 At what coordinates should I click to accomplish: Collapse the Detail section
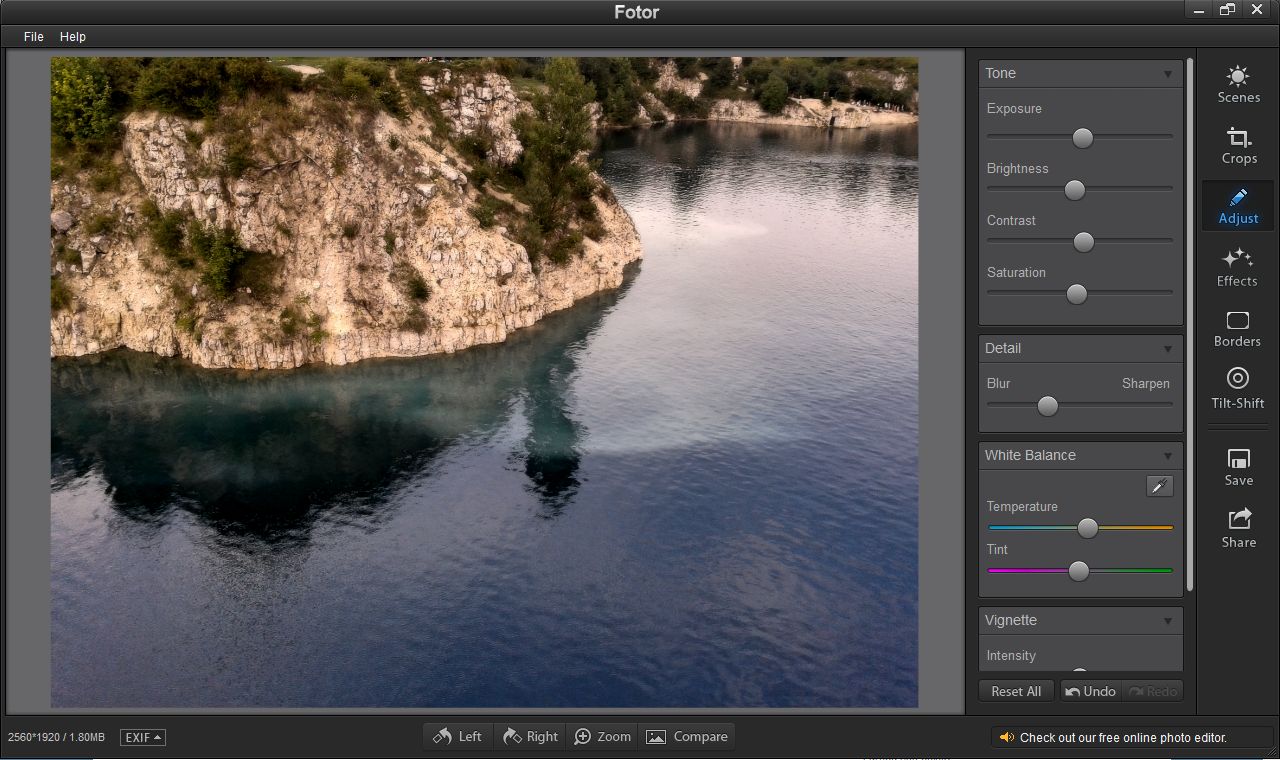1167,349
